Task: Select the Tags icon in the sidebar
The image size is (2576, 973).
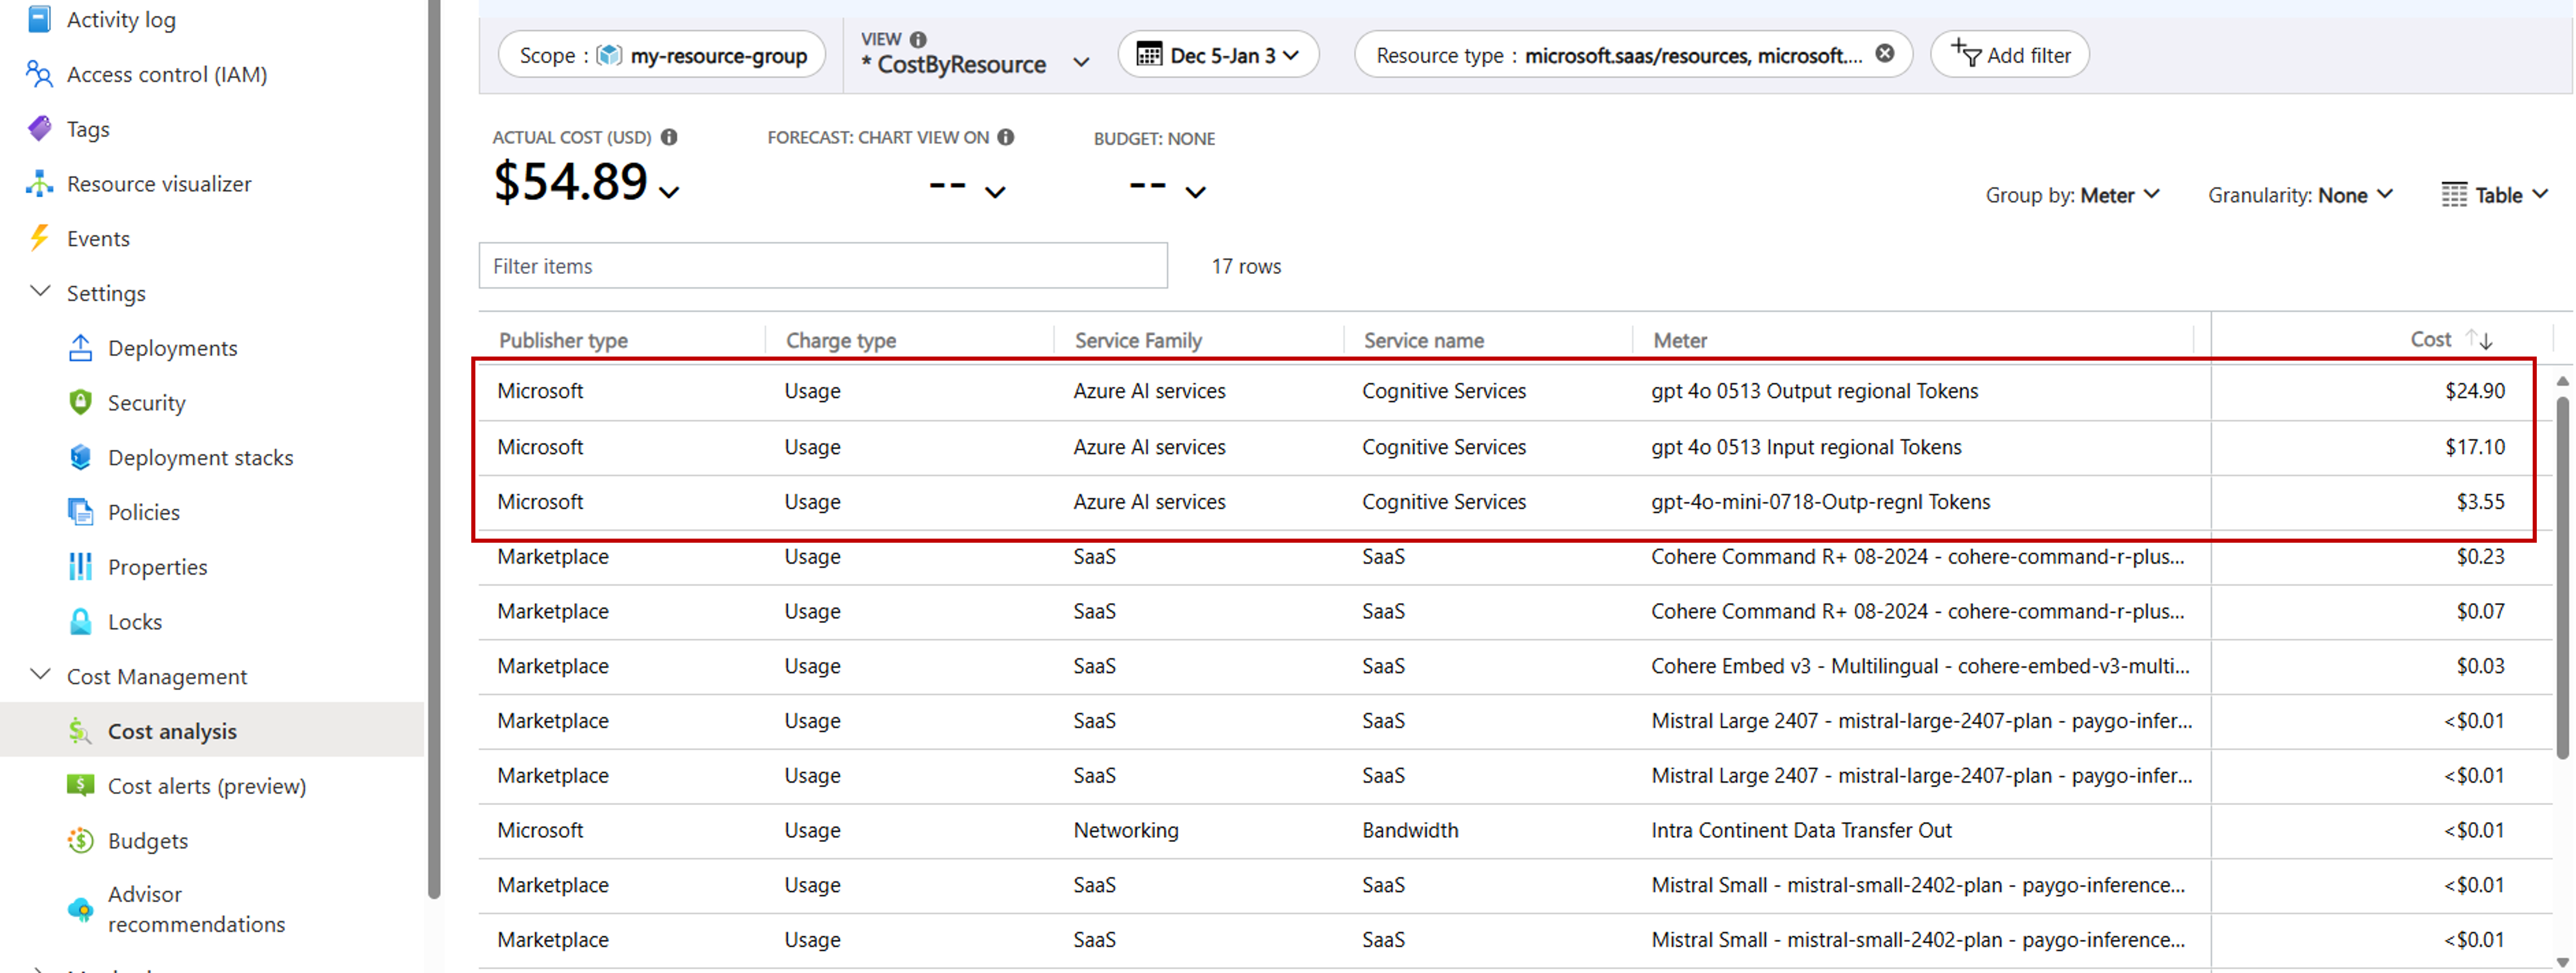Action: 38,128
